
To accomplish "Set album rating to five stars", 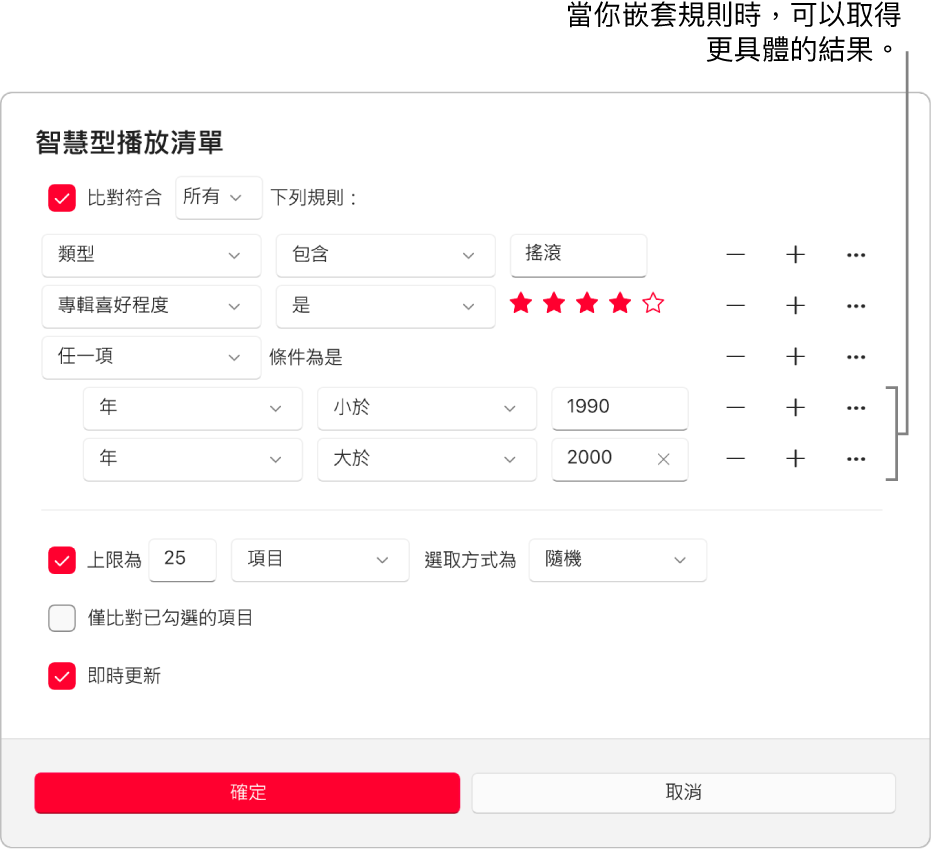I will (x=652, y=303).
